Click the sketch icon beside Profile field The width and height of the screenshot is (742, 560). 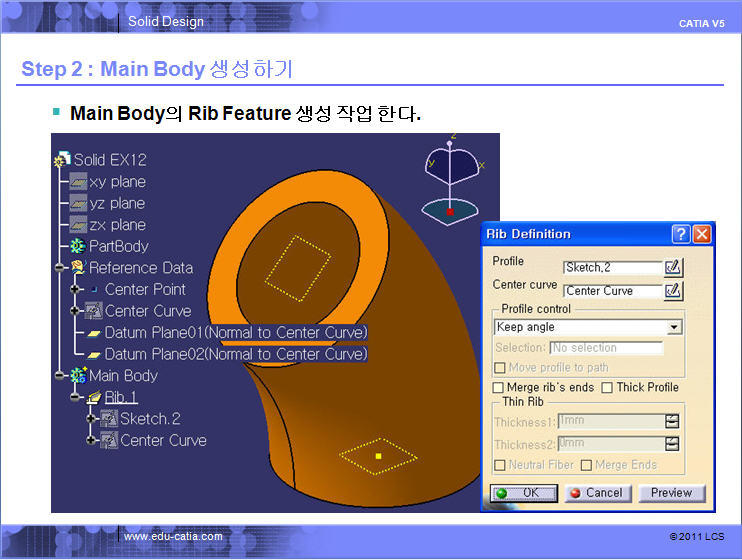tap(673, 266)
